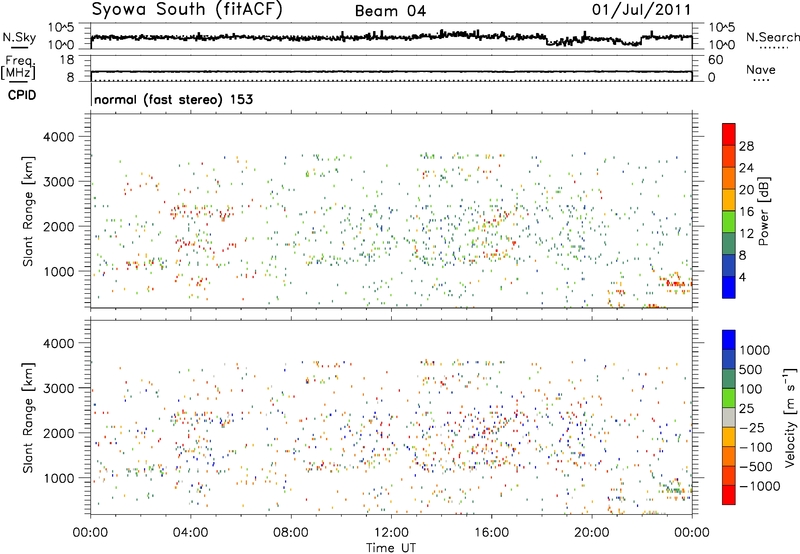This screenshot has height=554, width=800.
Task: Click the '1000' tick on the velocity panel range axis
Action: [58, 478]
